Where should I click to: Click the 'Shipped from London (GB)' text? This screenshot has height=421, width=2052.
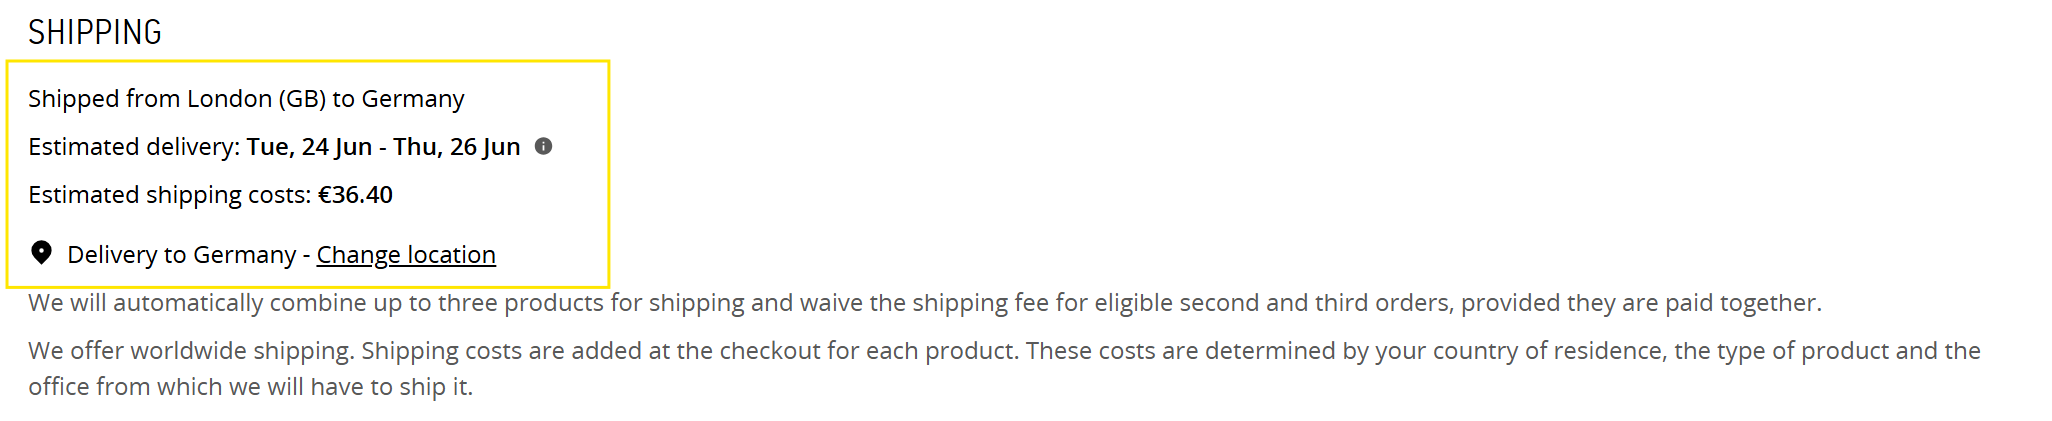click(x=177, y=99)
